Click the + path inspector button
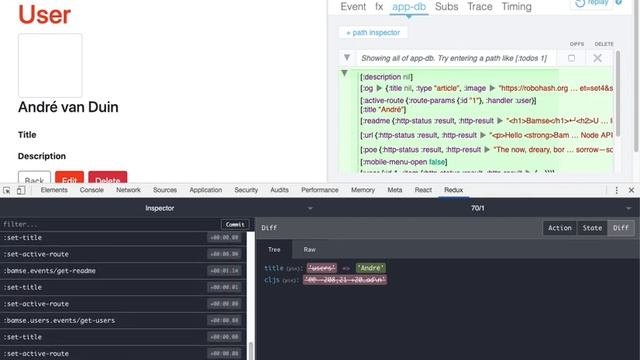 [373, 33]
